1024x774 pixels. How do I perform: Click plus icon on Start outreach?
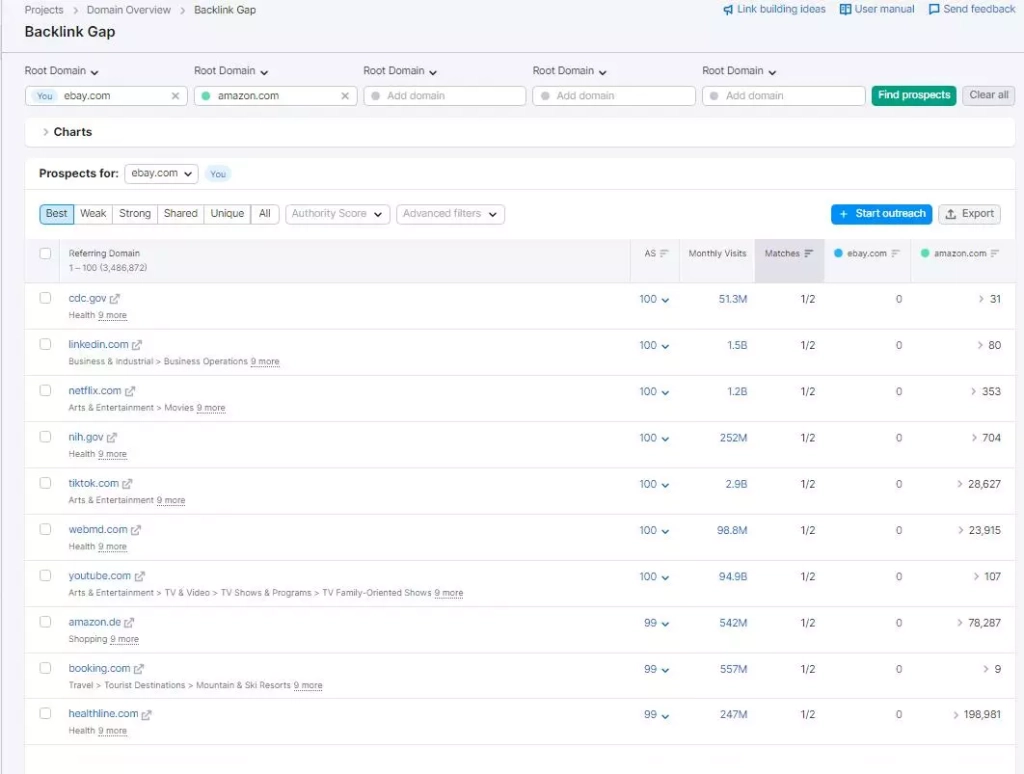tap(843, 214)
